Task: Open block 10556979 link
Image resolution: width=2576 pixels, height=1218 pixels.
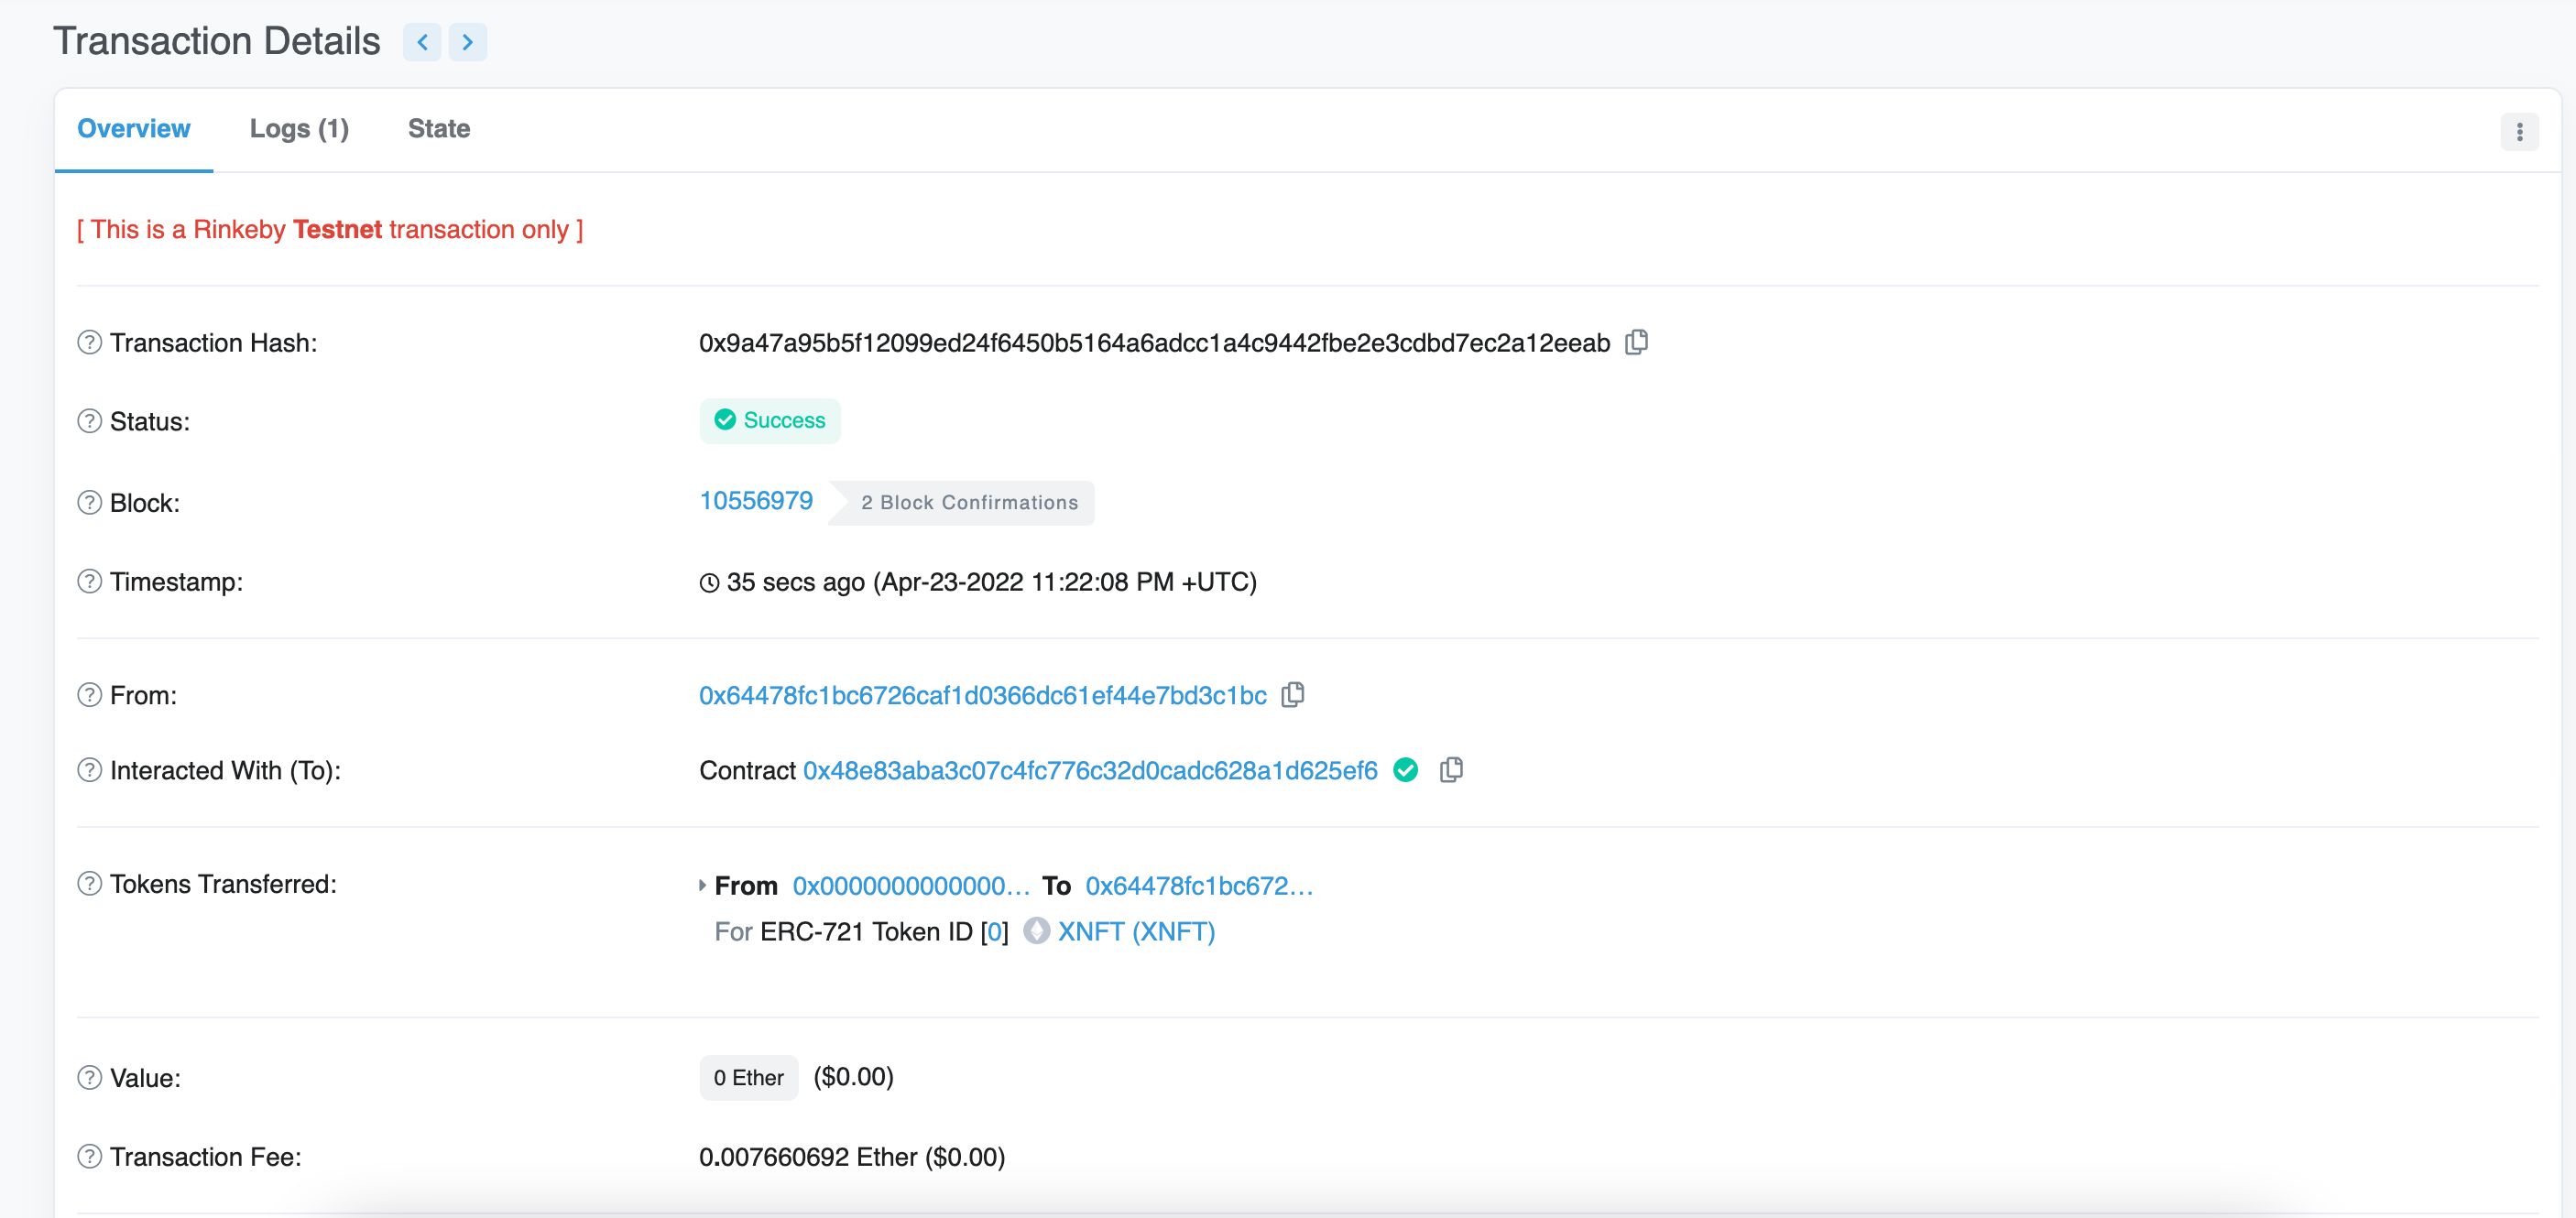Action: click(x=756, y=501)
